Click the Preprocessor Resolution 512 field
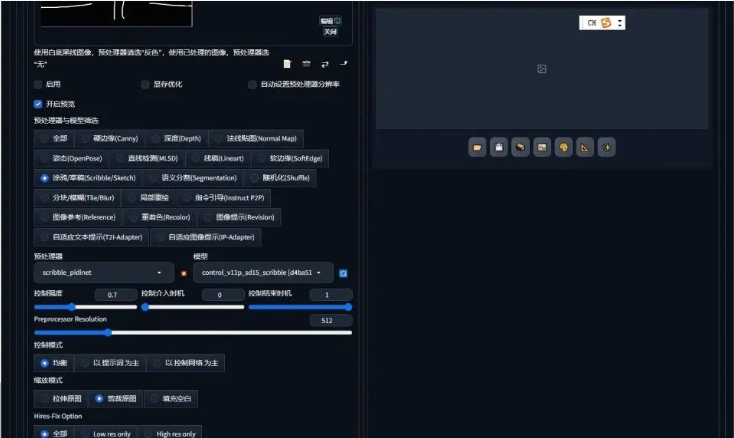 tap(331, 321)
